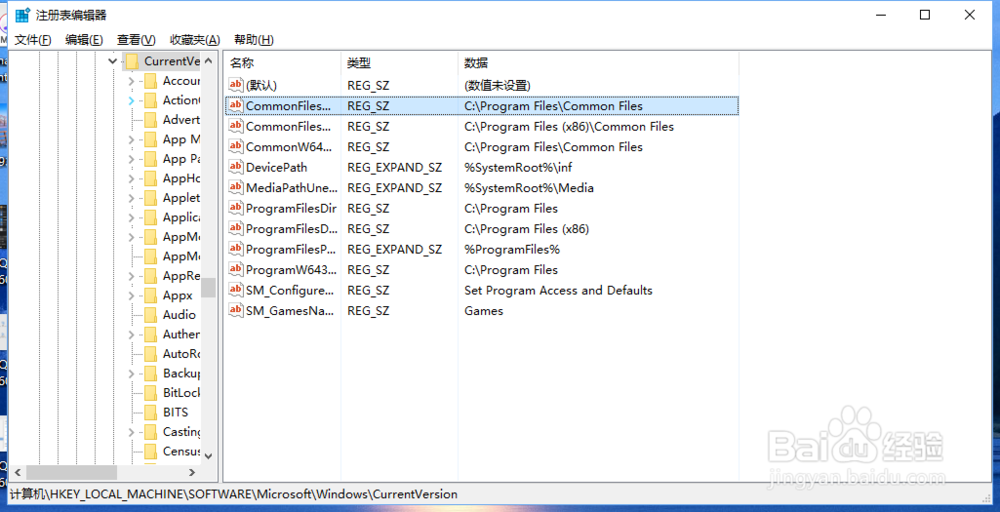Open the 帮助(H) menu

coord(254,40)
